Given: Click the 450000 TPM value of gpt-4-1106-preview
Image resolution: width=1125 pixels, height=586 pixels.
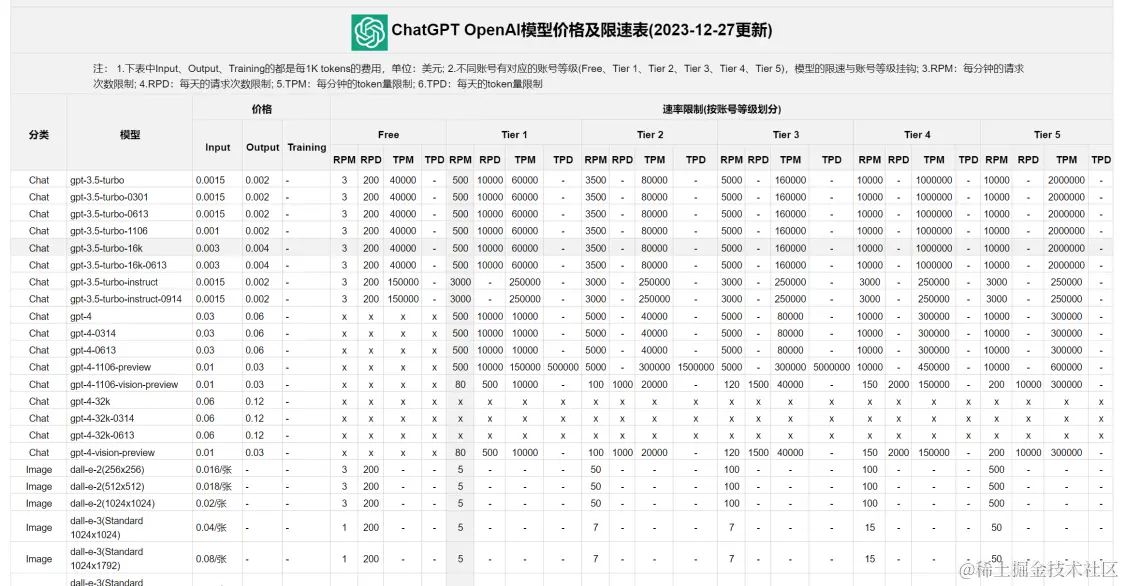Looking at the screenshot, I should [x=933, y=367].
